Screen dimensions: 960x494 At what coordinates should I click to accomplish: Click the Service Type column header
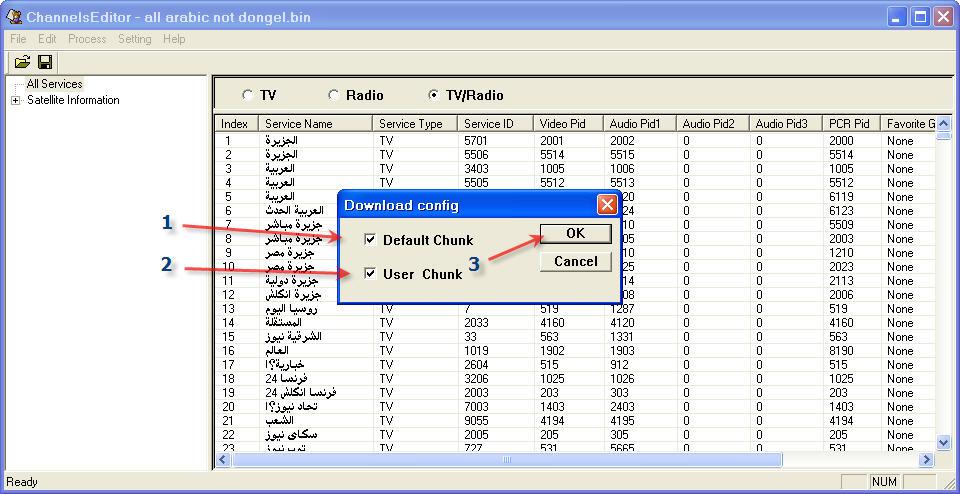point(415,124)
